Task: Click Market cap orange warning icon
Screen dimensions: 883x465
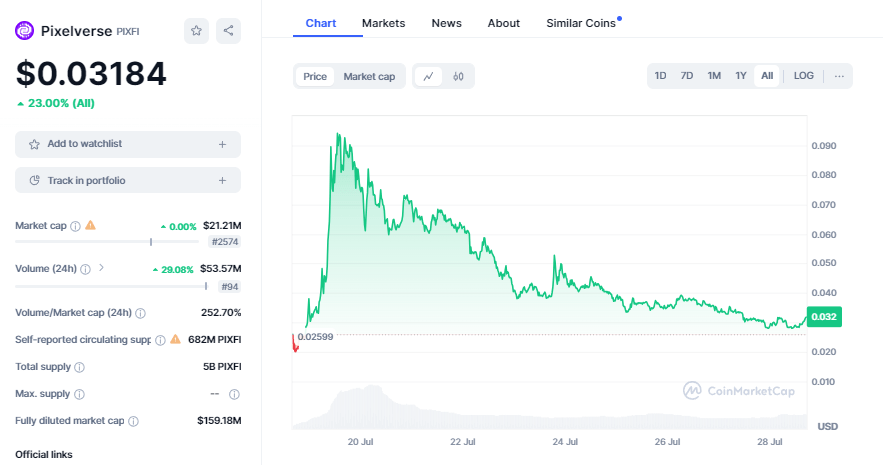Action: (x=91, y=226)
